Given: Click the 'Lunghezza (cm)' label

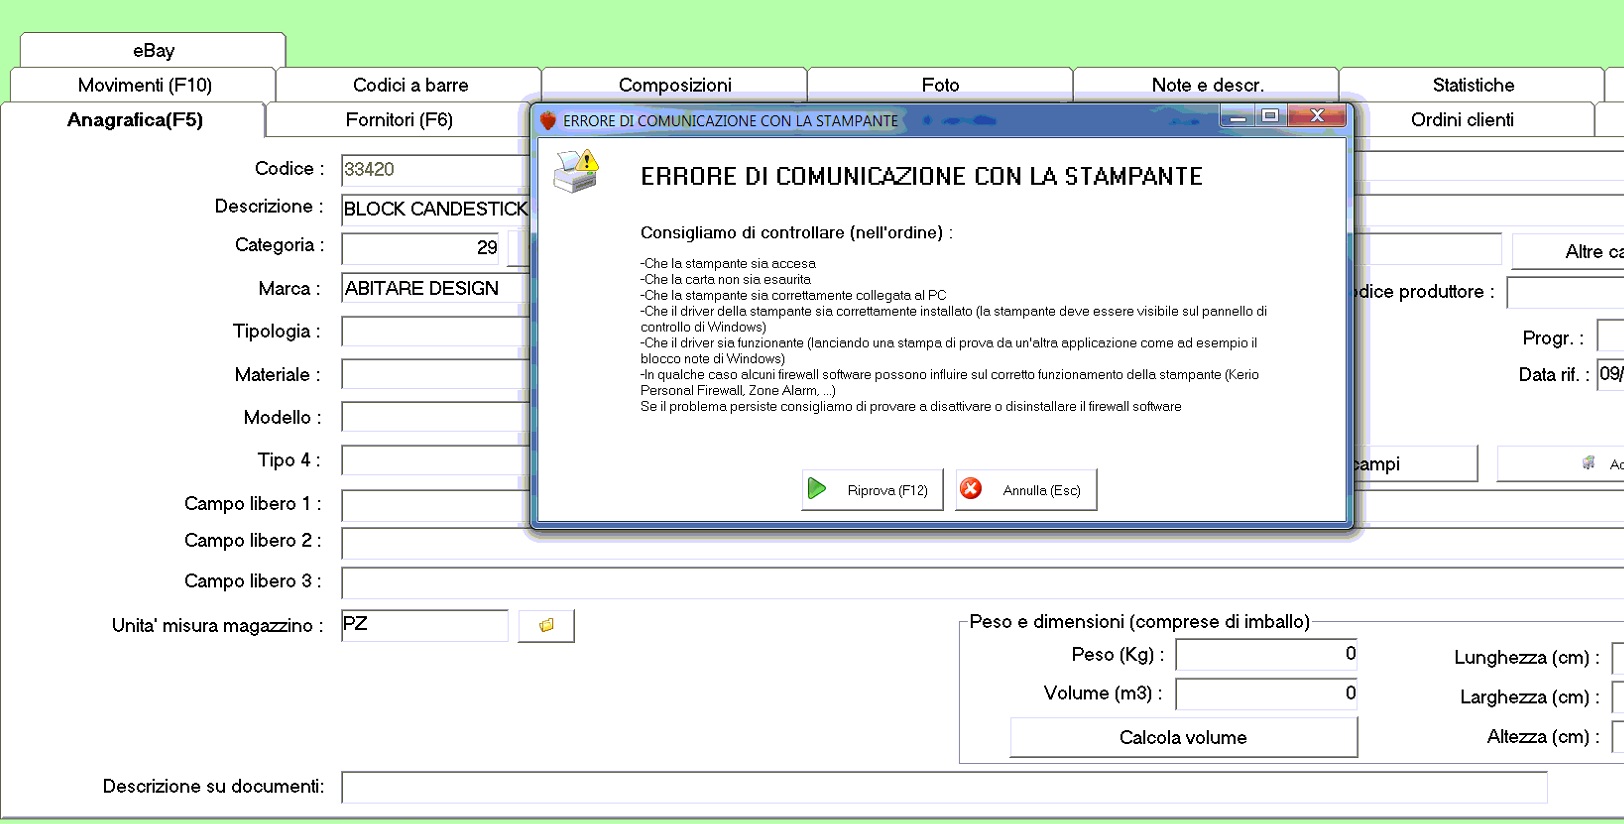Looking at the screenshot, I should tap(1526, 658).
